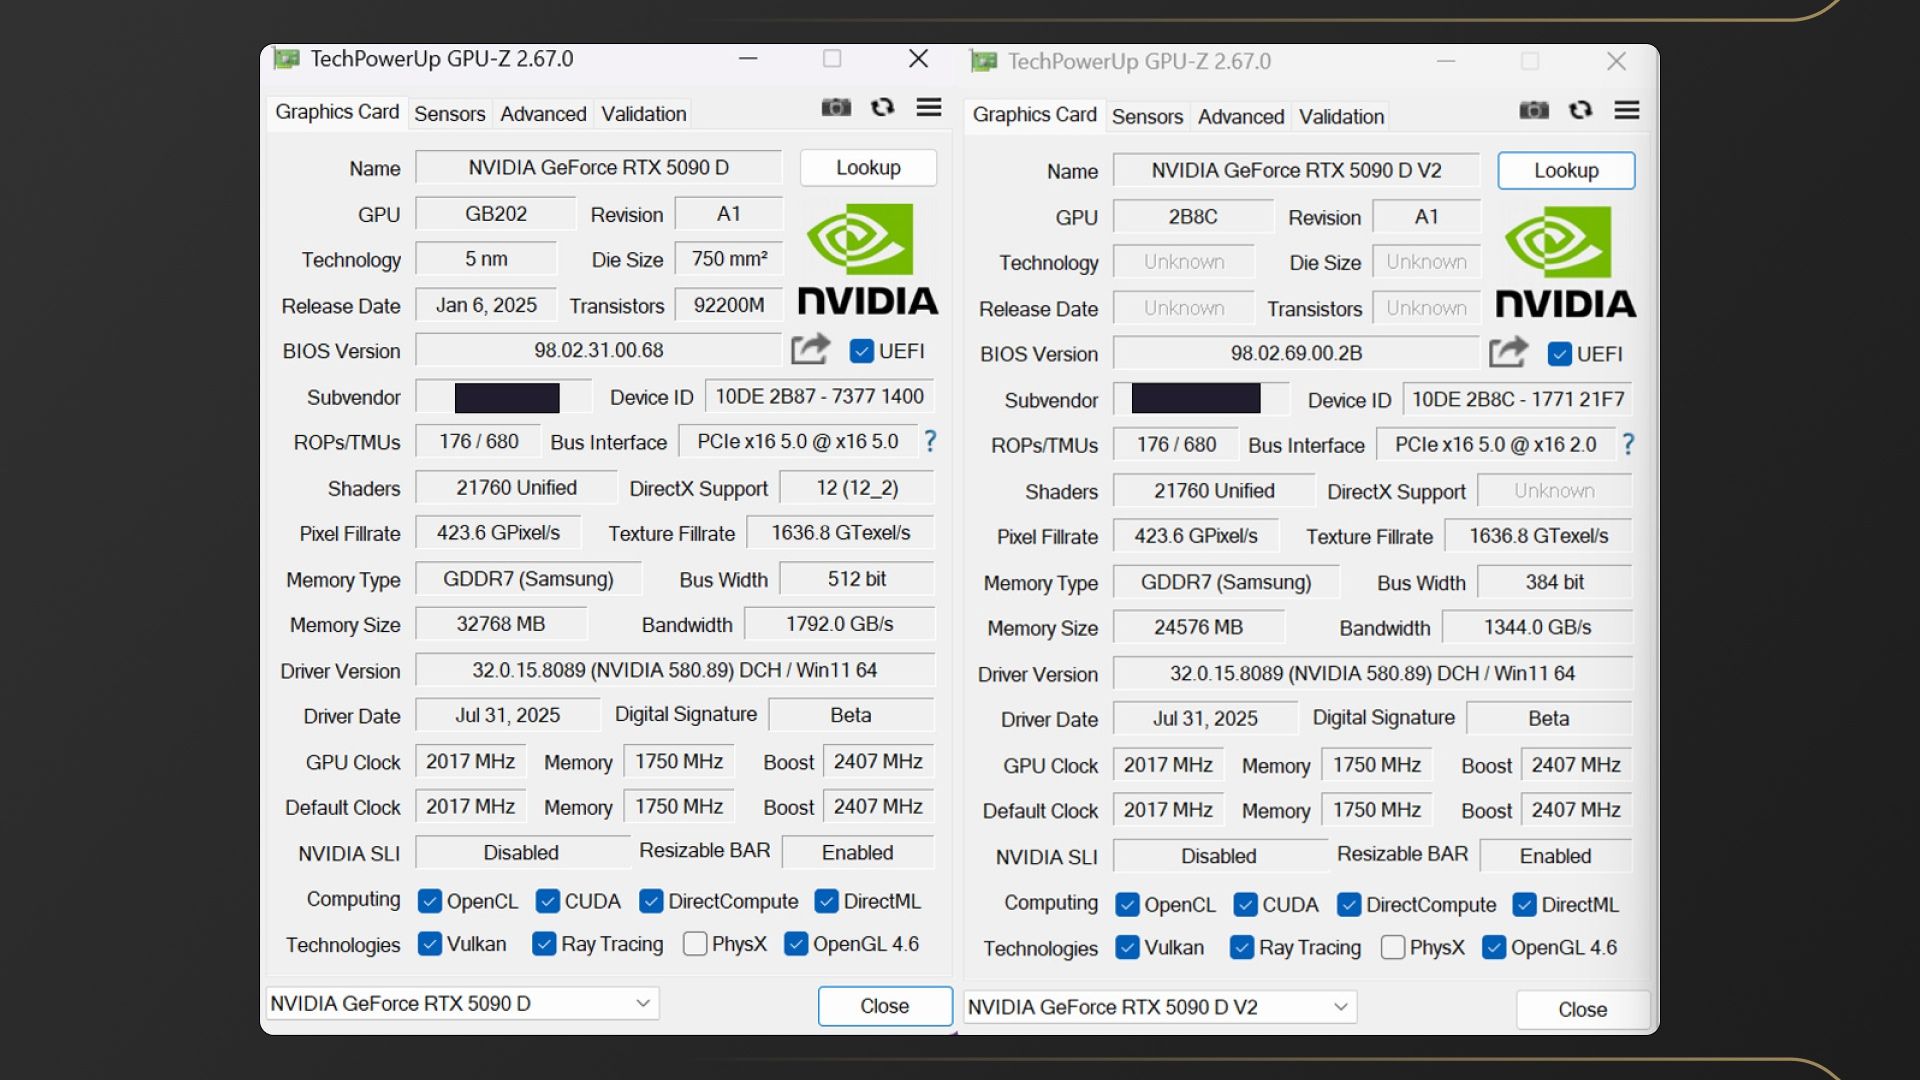This screenshot has width=1920, height=1080.
Task: Toggle the PhysX checkbox in left window
Action: coord(695,944)
